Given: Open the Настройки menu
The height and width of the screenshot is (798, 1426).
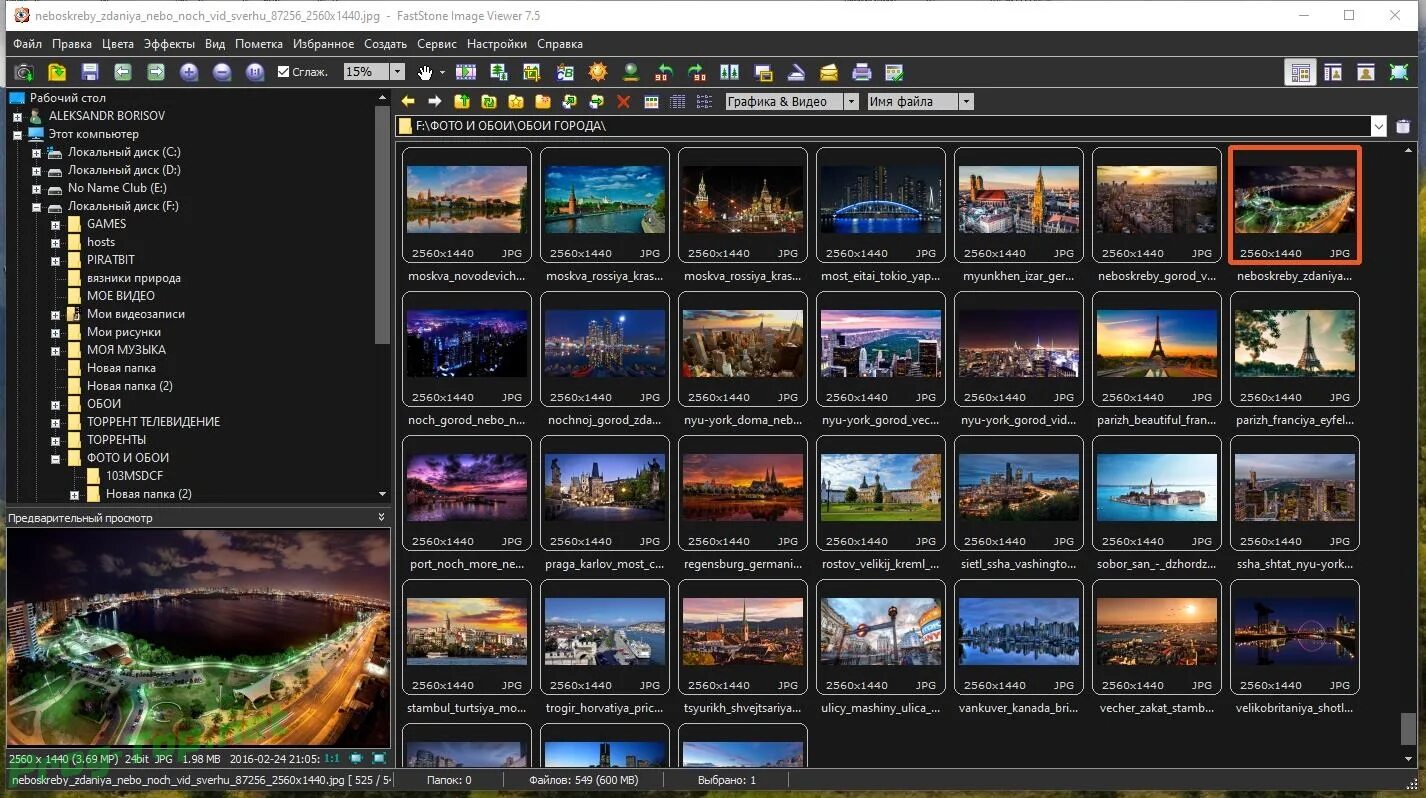Looking at the screenshot, I should (497, 44).
